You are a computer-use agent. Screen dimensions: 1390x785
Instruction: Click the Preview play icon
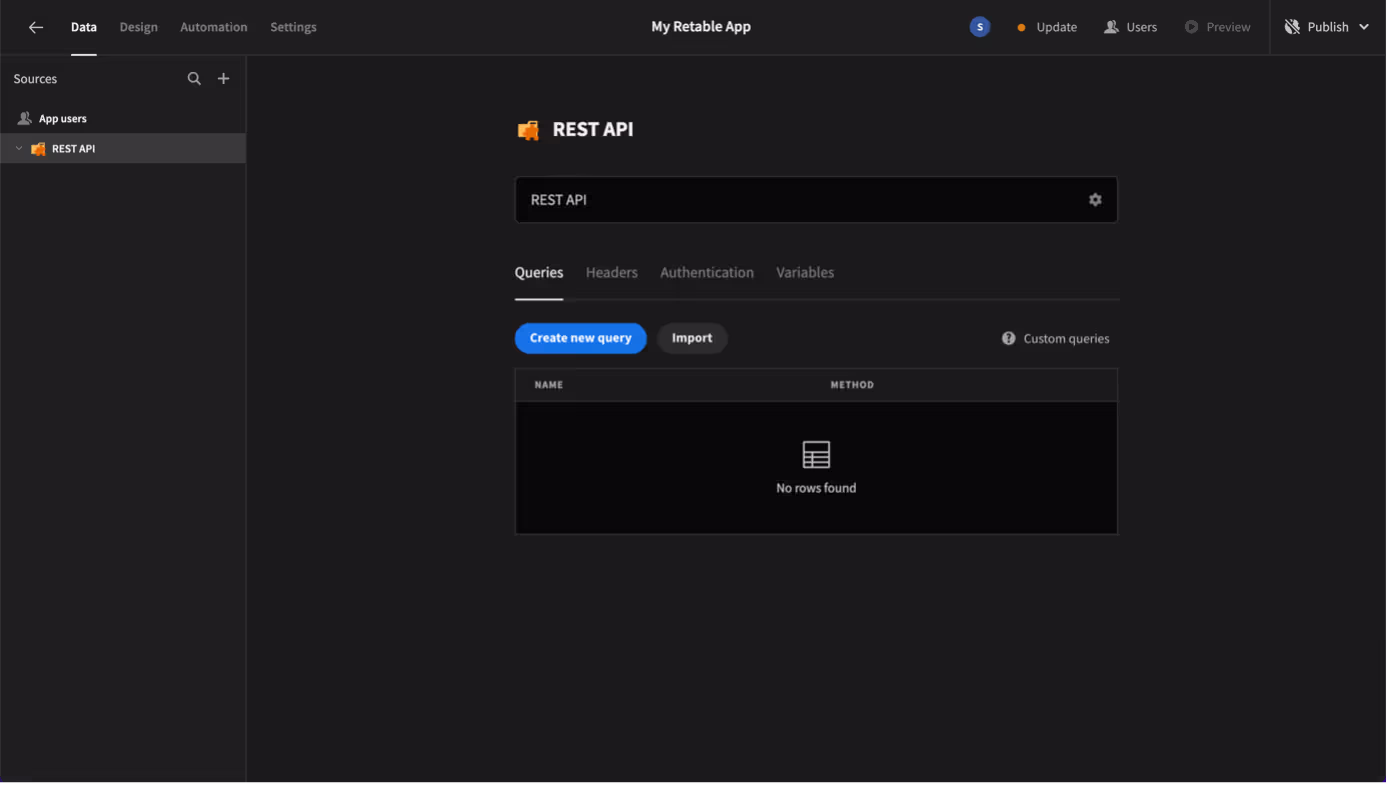click(1192, 27)
